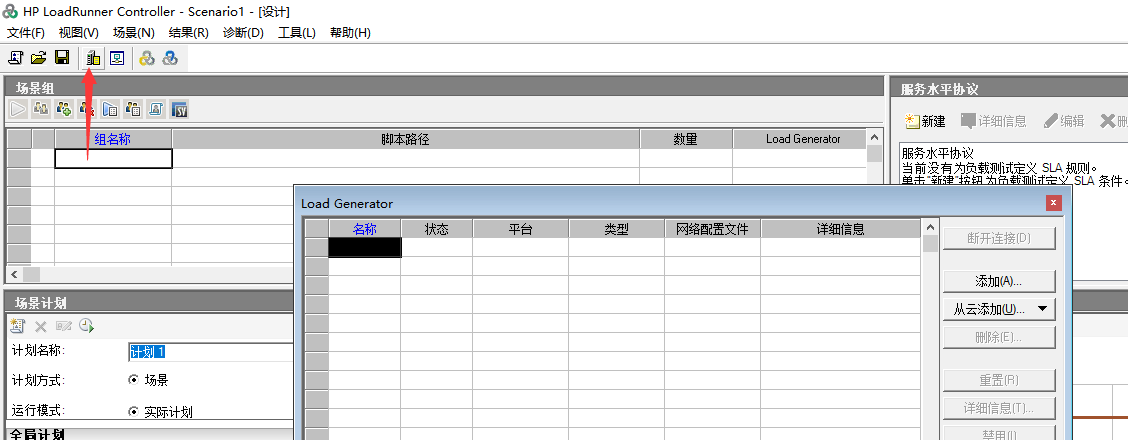Image resolution: width=1128 pixels, height=440 pixels.
Task: Click the New Schedule icon in 场景计划
Action: coord(18,326)
